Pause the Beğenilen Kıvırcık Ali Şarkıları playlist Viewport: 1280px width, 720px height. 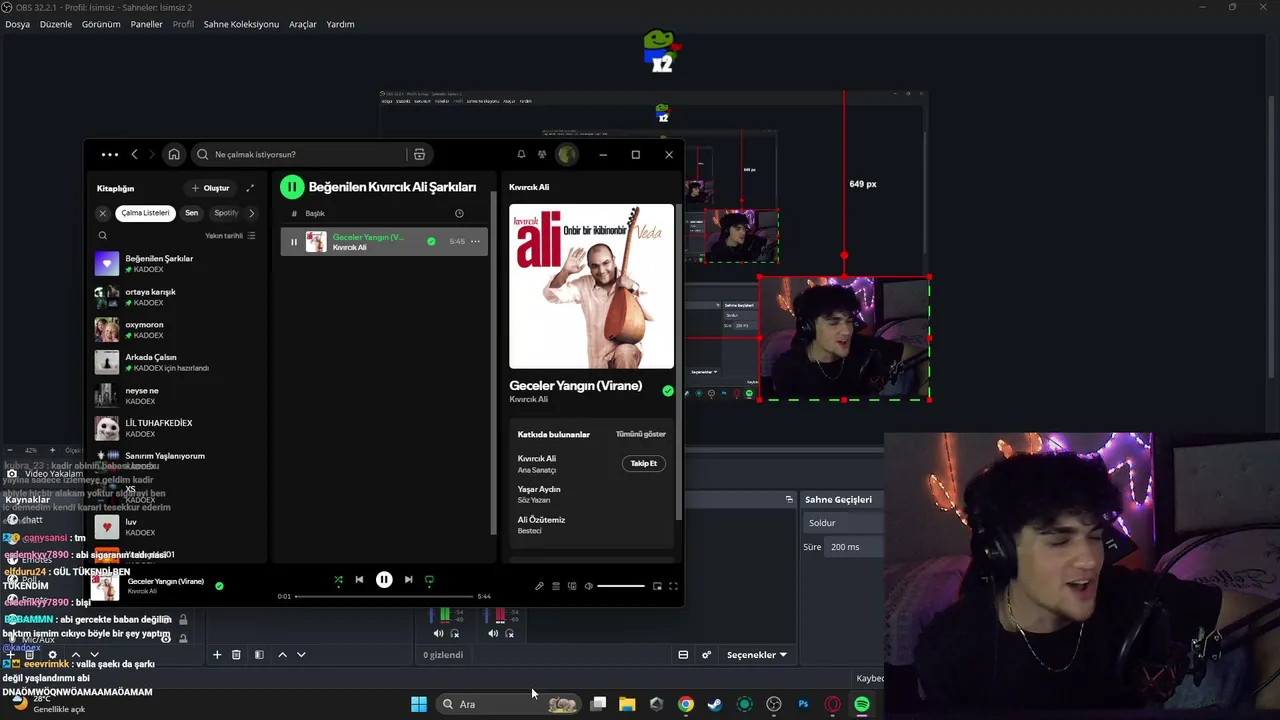click(292, 187)
